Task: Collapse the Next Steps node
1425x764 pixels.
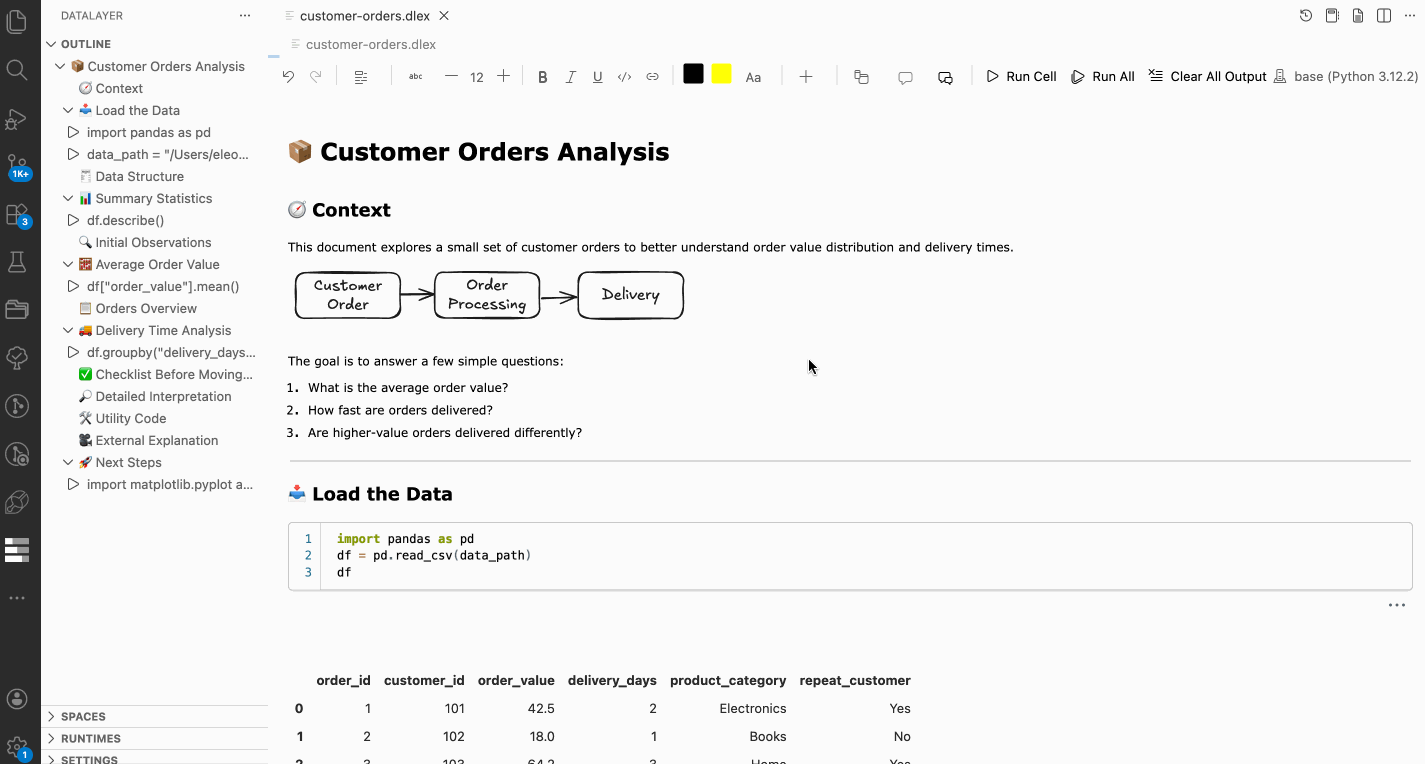Action: [x=68, y=462]
